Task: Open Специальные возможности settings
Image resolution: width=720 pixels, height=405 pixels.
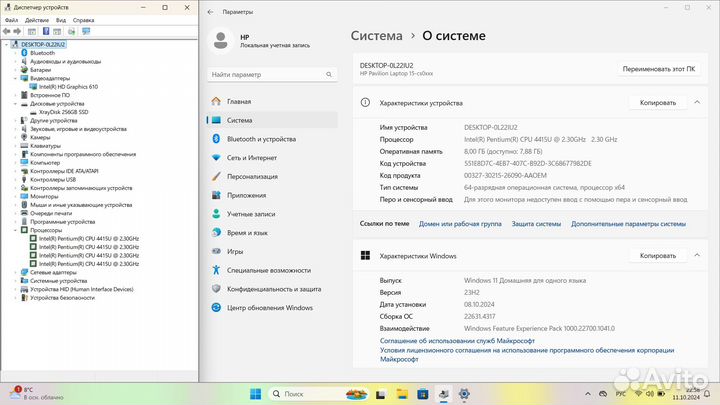Action: (273, 270)
